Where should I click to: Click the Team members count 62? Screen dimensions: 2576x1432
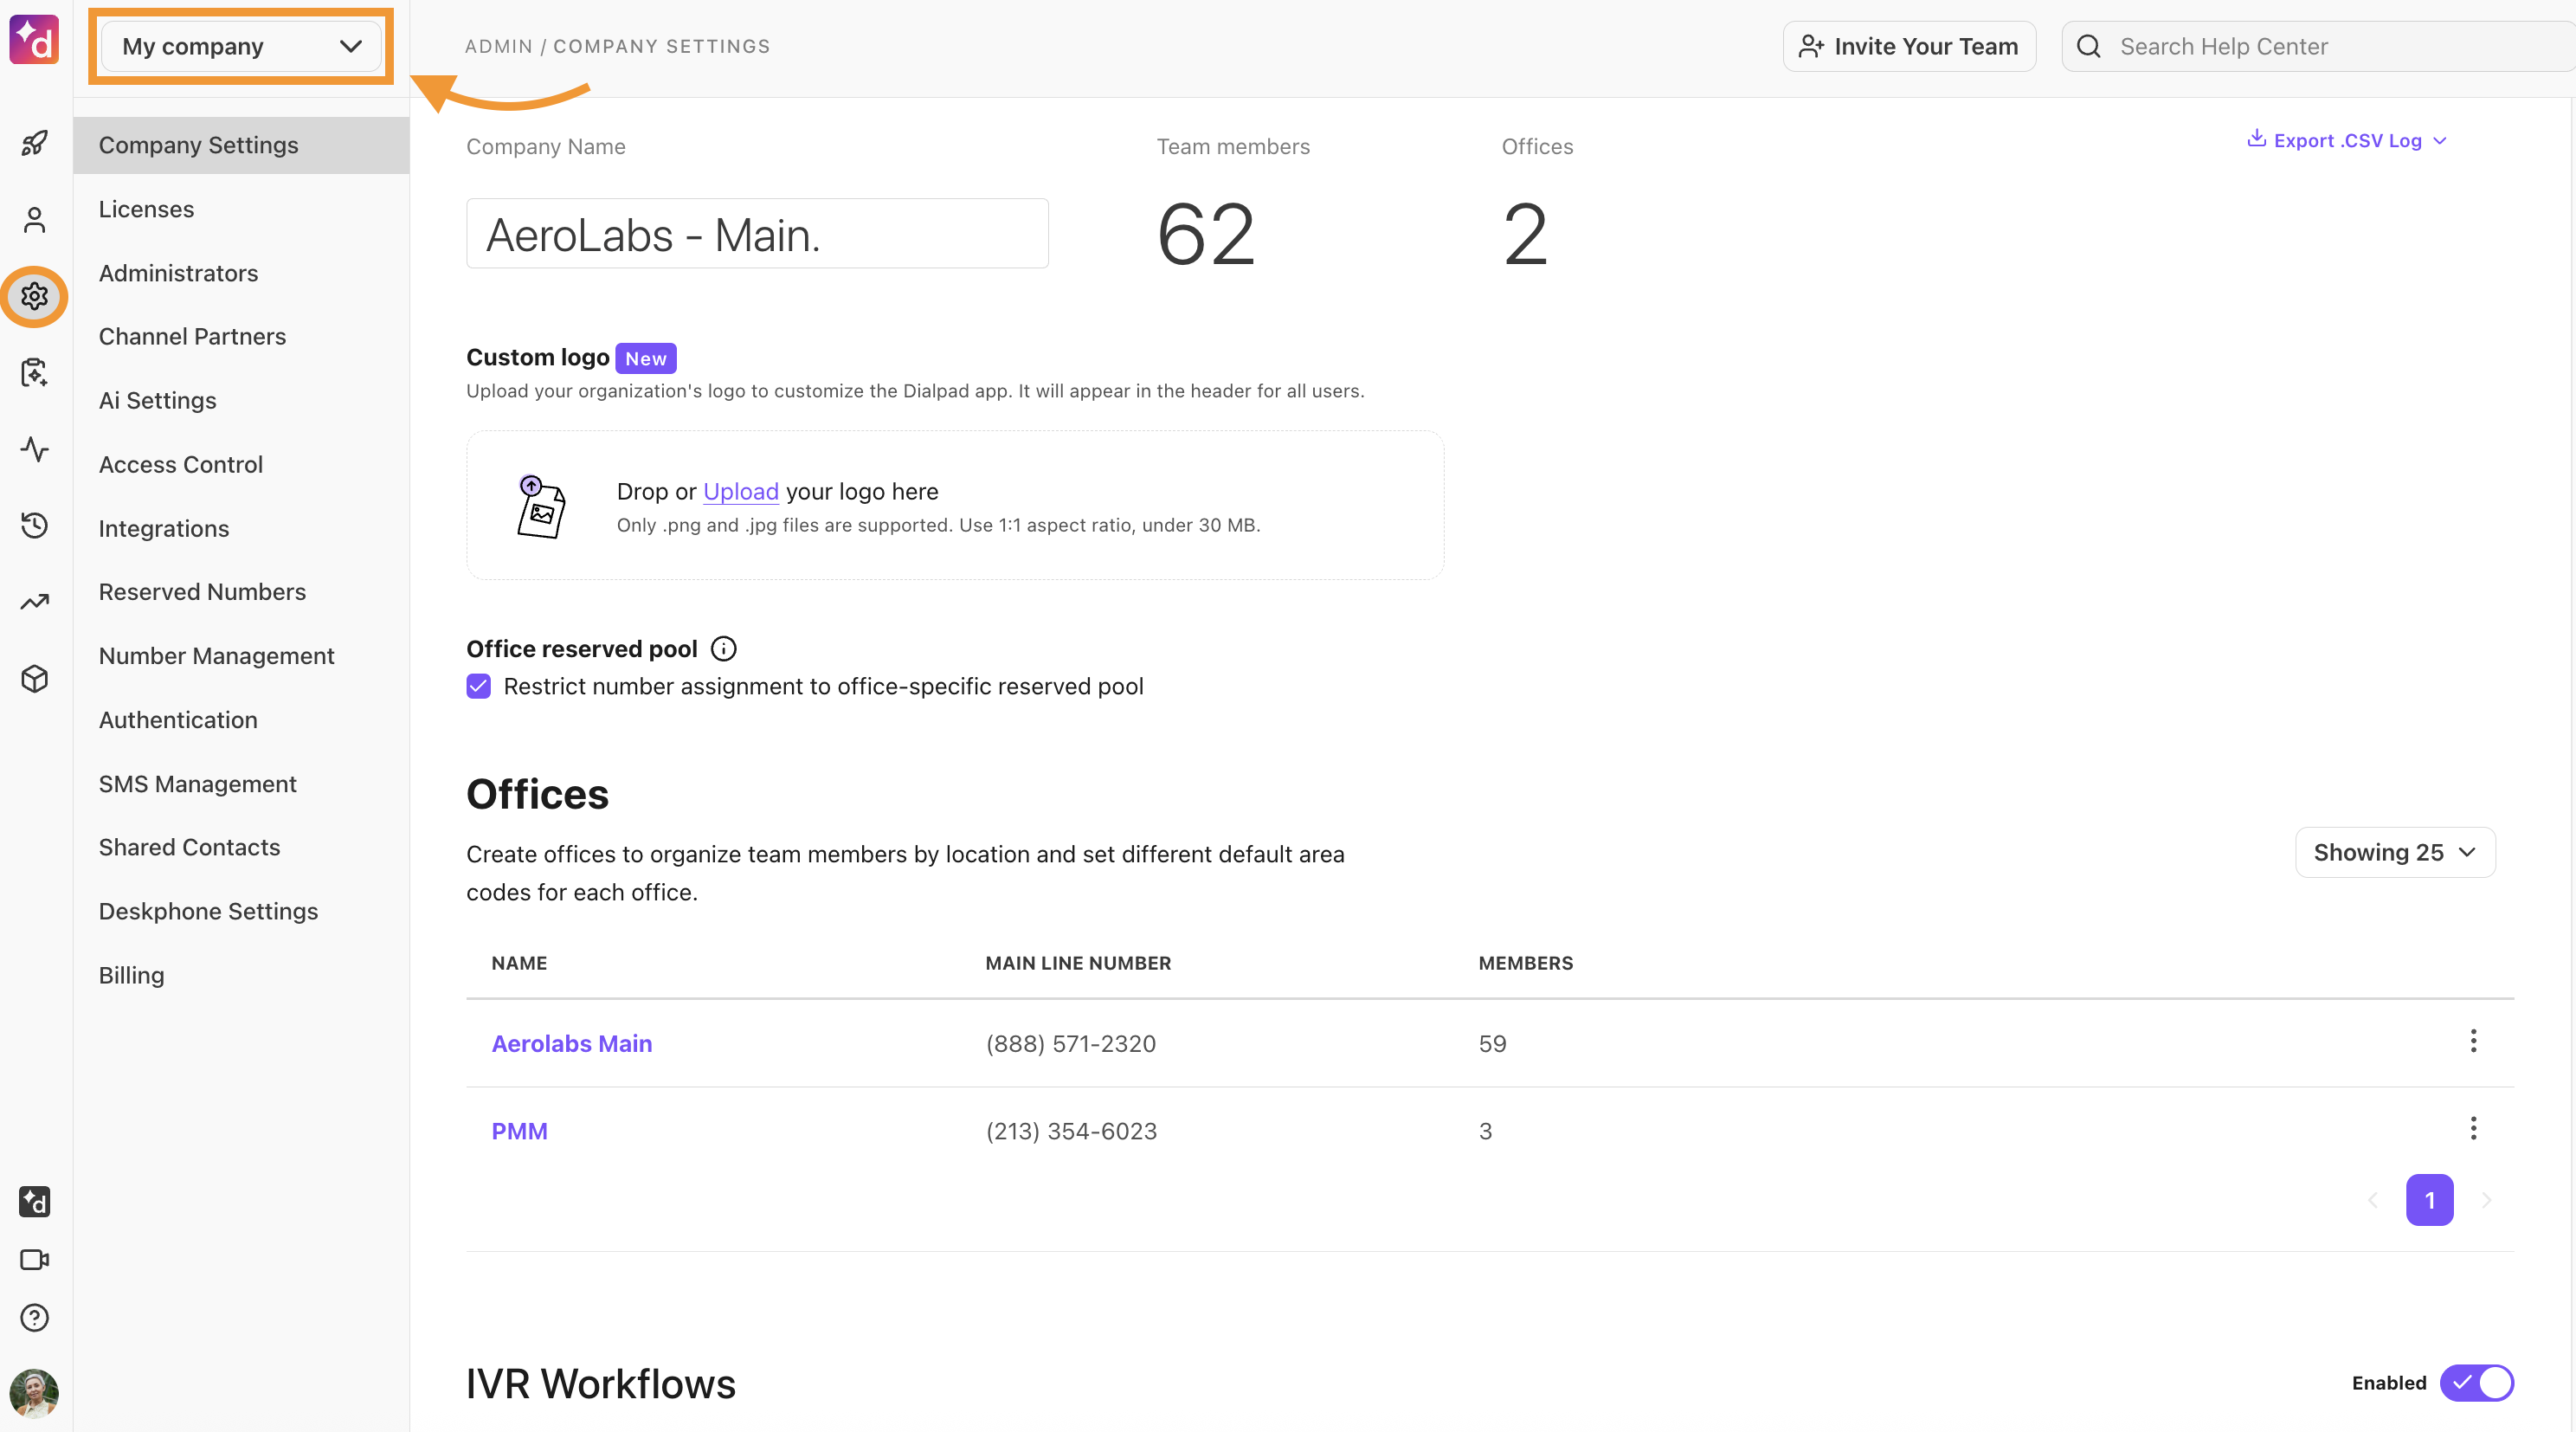point(1206,234)
